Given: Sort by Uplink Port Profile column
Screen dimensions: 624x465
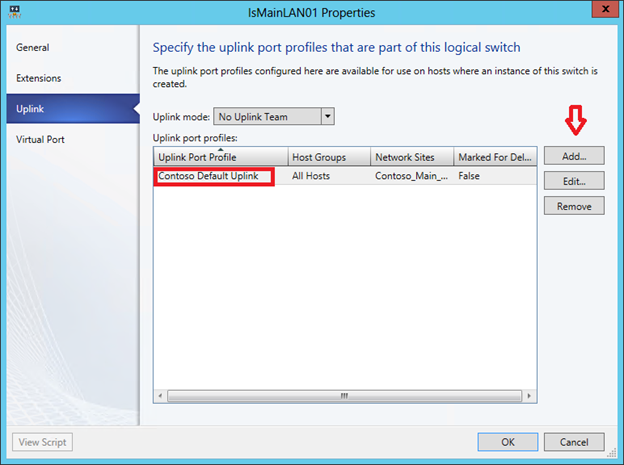Looking at the screenshot, I should click(220, 157).
